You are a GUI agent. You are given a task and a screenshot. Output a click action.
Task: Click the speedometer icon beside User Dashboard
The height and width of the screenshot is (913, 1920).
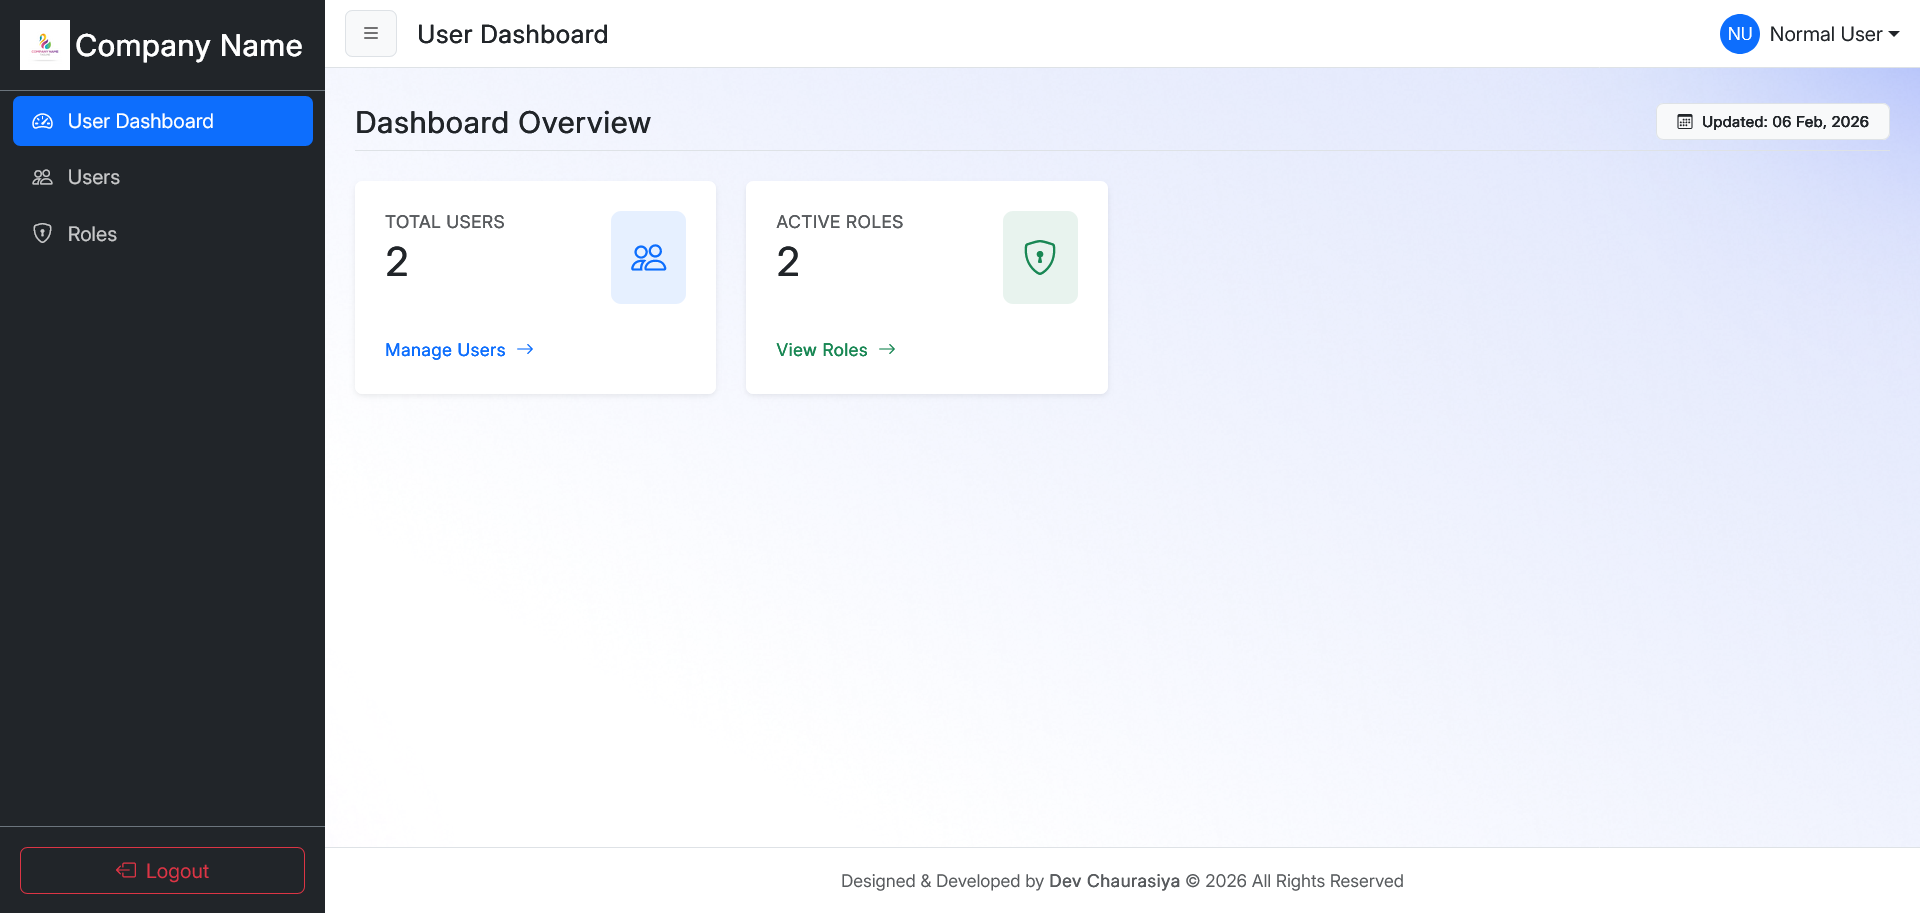click(42, 121)
